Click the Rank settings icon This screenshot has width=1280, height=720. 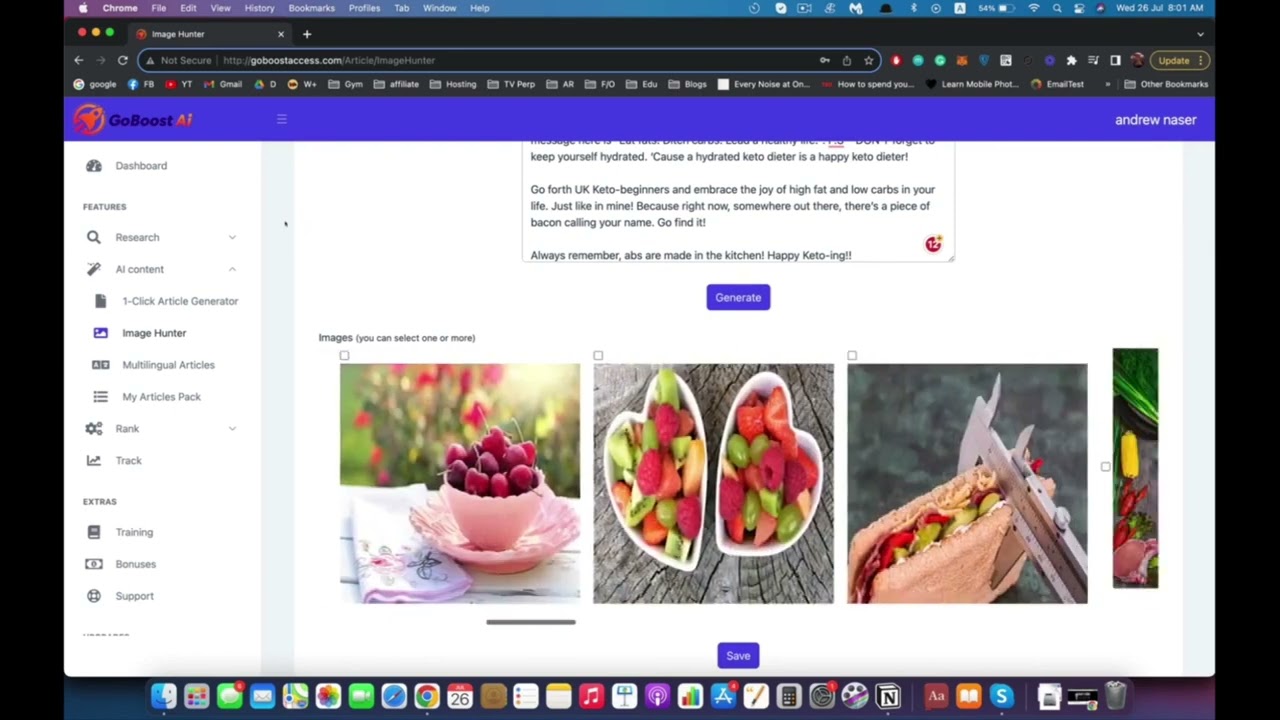pos(94,429)
